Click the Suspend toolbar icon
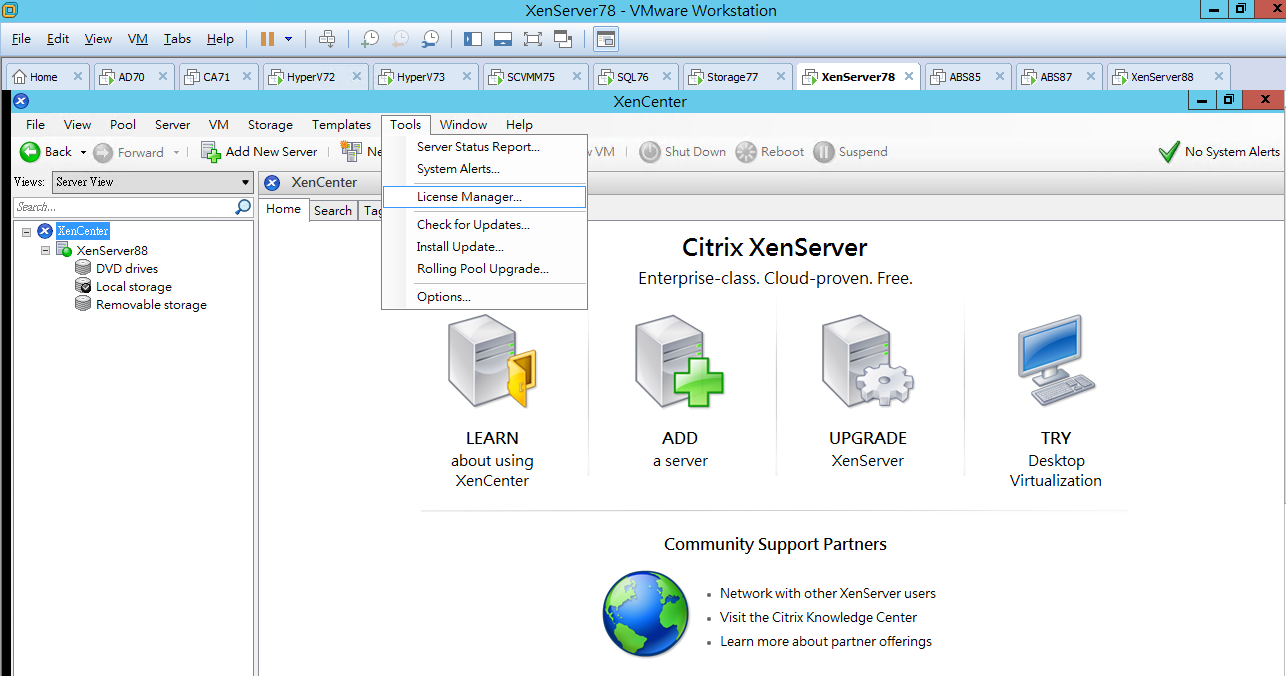1286x676 pixels. tap(824, 152)
